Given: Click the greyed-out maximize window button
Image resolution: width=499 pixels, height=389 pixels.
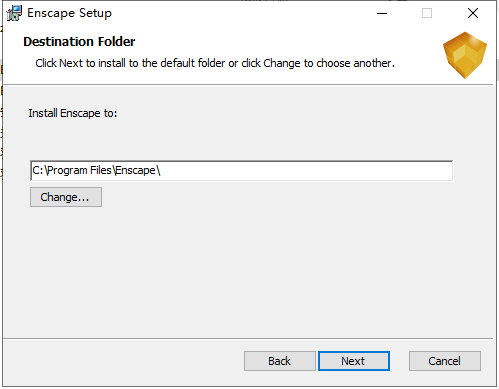Looking at the screenshot, I should coord(427,13).
